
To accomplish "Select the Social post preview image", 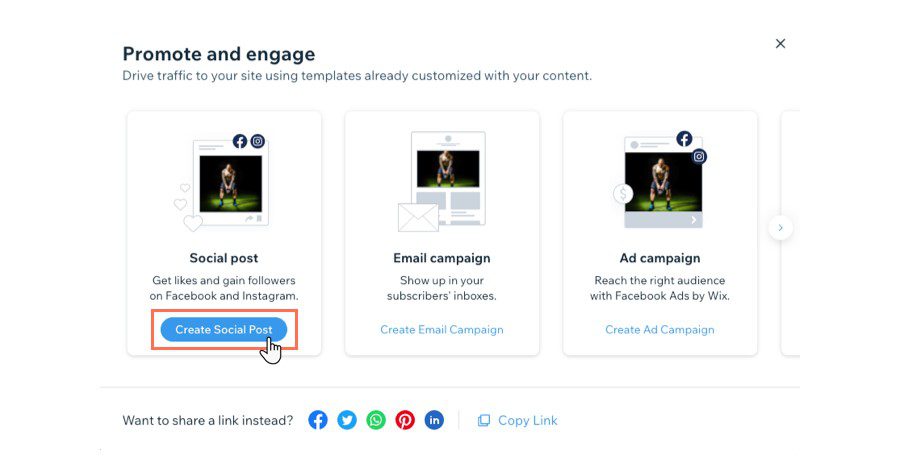I will (x=231, y=183).
